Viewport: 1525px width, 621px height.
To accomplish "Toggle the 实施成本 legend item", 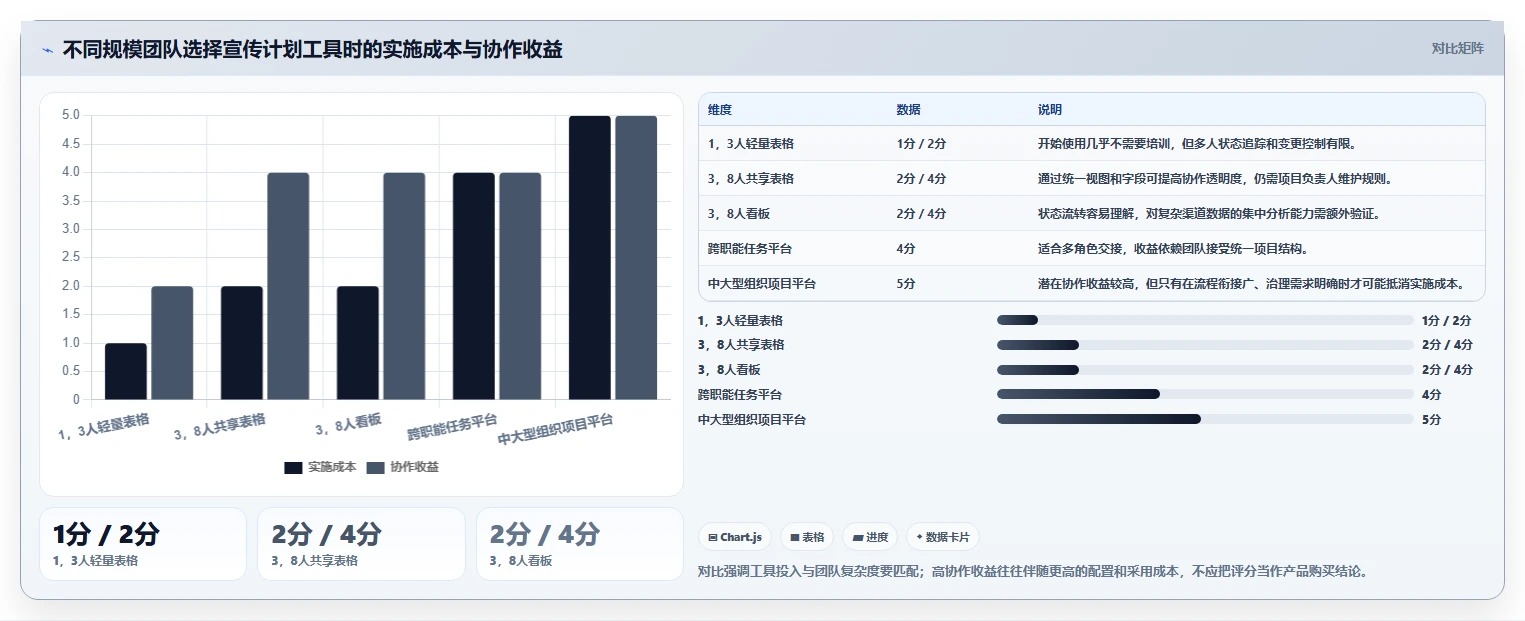I will coord(320,467).
